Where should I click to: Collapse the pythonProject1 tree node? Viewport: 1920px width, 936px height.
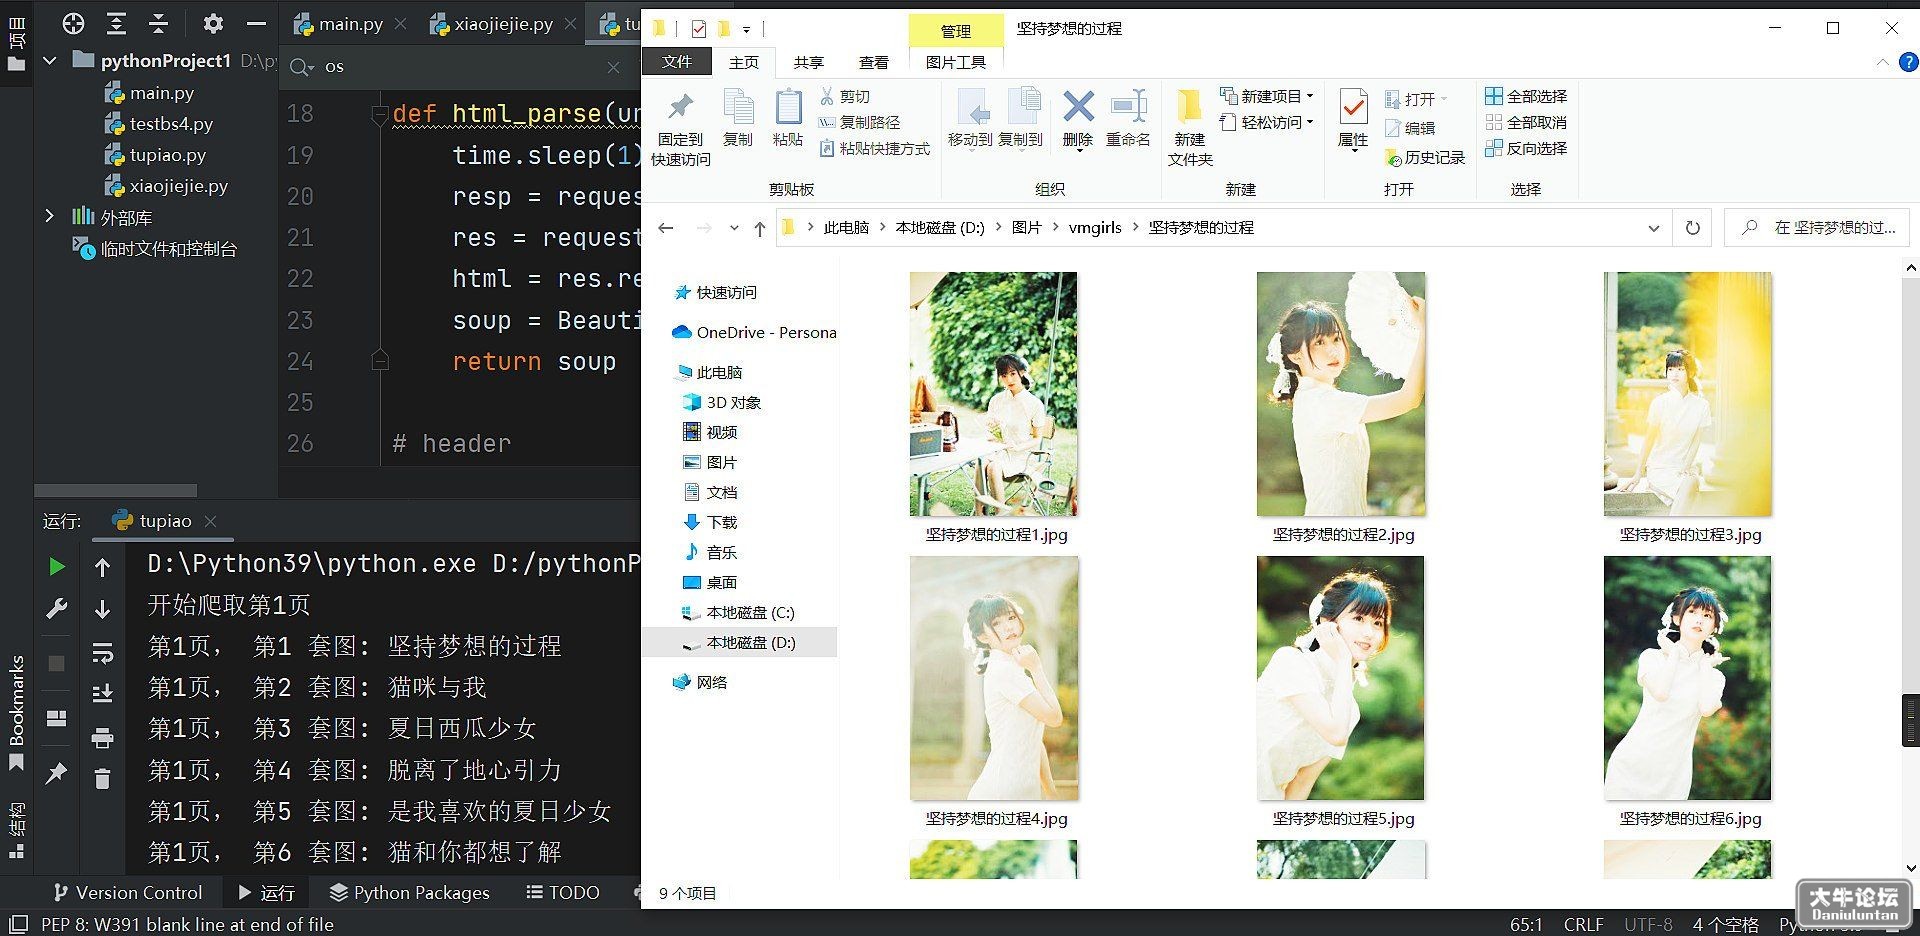(50, 61)
